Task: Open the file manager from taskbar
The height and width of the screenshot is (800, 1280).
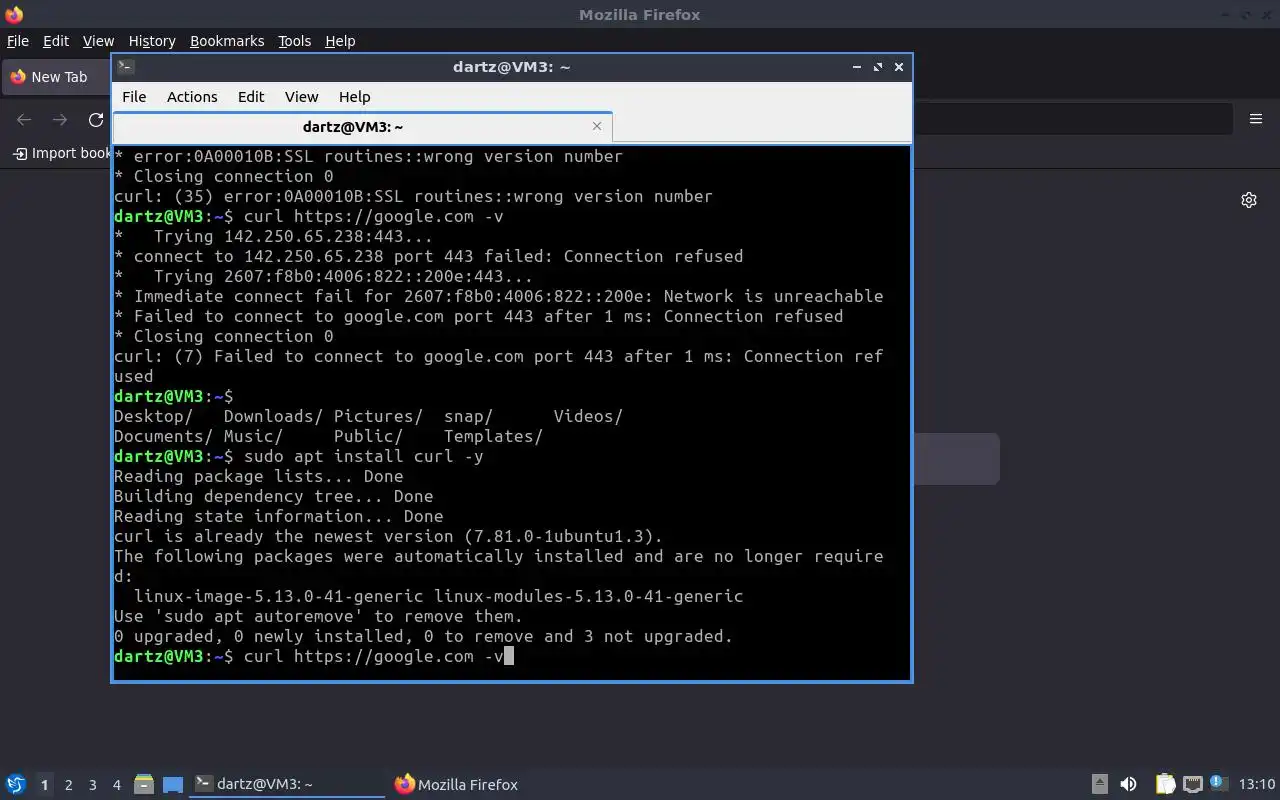Action: (143, 784)
